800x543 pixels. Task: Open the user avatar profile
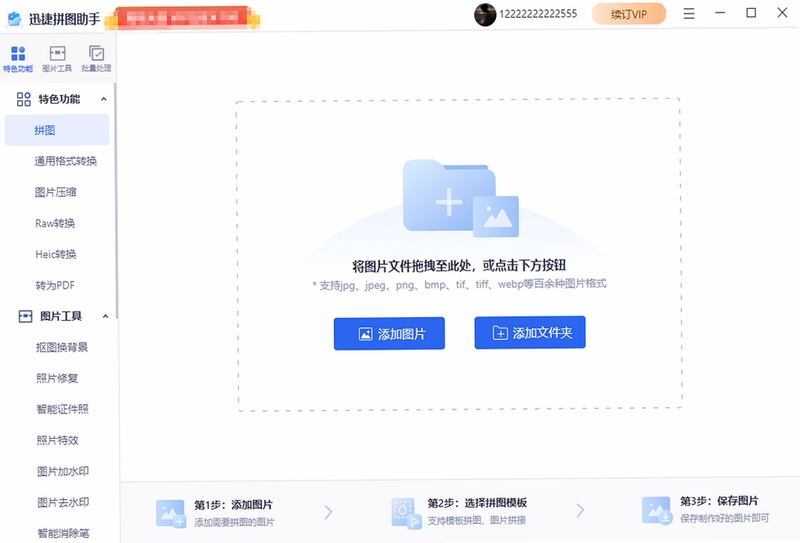[485, 14]
